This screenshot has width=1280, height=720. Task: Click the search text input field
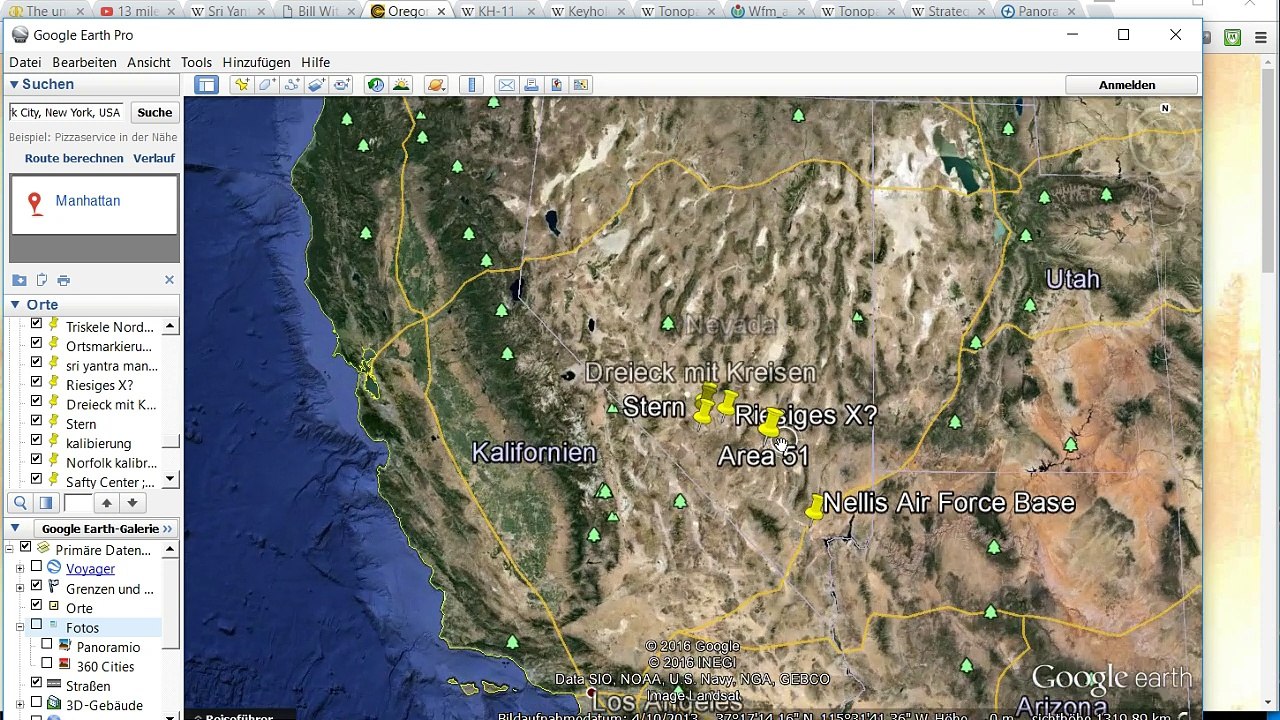coord(66,113)
